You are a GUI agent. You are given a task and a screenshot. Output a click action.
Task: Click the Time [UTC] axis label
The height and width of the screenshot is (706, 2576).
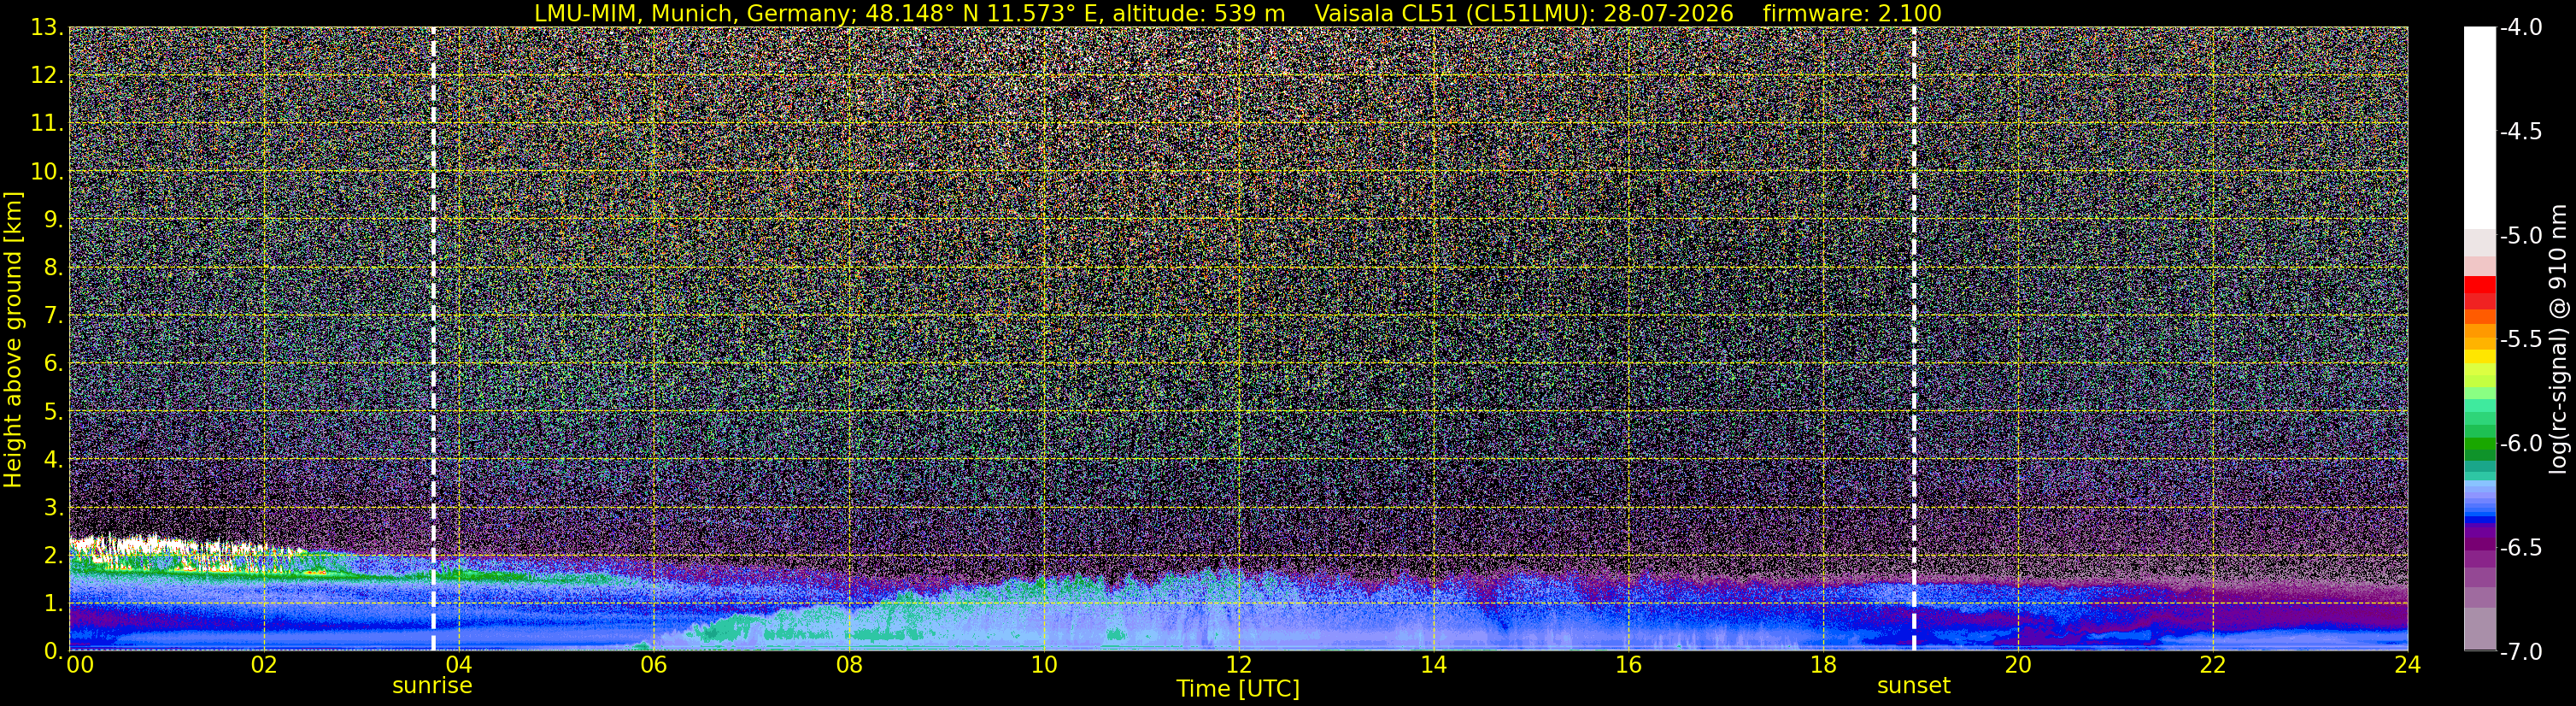pos(1238,689)
